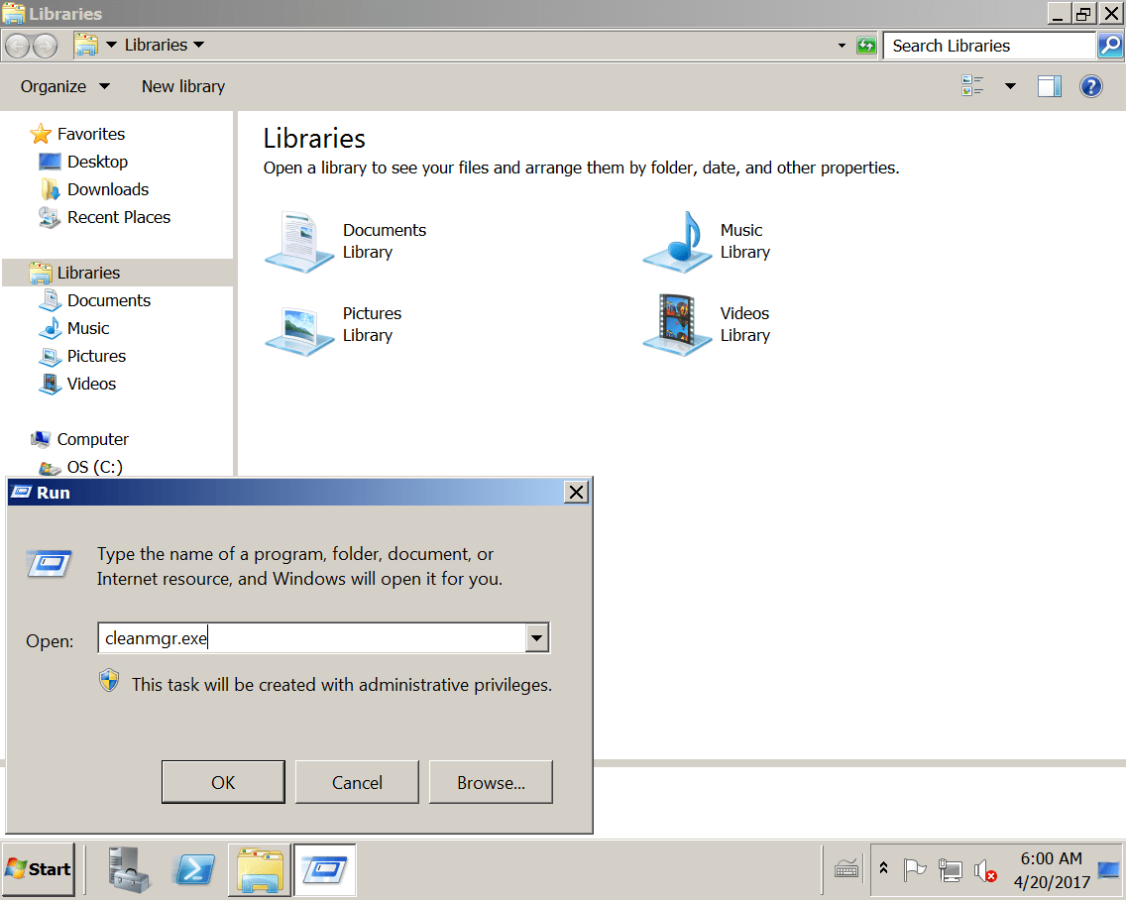This screenshot has width=1126, height=900.
Task: Click the network status tray icon
Action: click(948, 869)
